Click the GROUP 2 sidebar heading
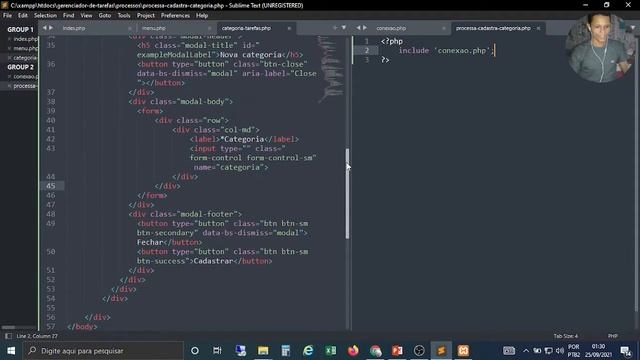The width and height of the screenshot is (640, 360). tap(20, 67)
